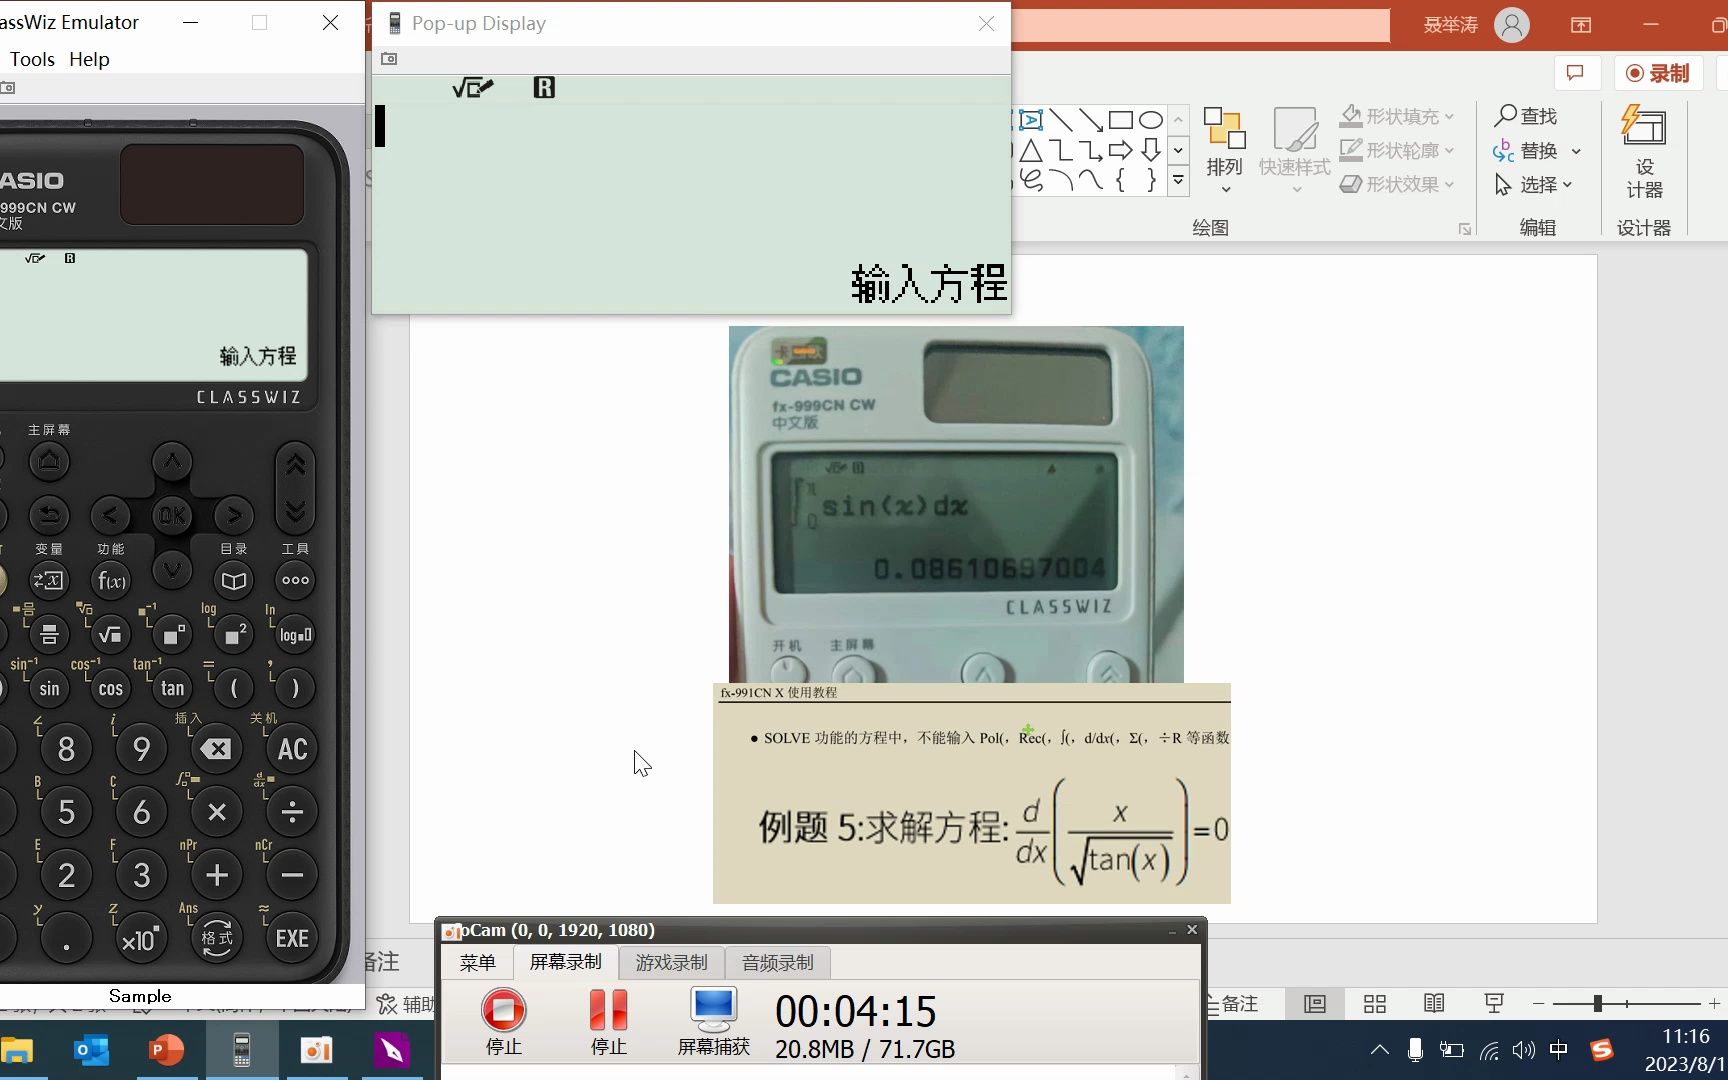This screenshot has height=1080, width=1728.
Task: Click the calculator AC key
Action: click(292, 749)
